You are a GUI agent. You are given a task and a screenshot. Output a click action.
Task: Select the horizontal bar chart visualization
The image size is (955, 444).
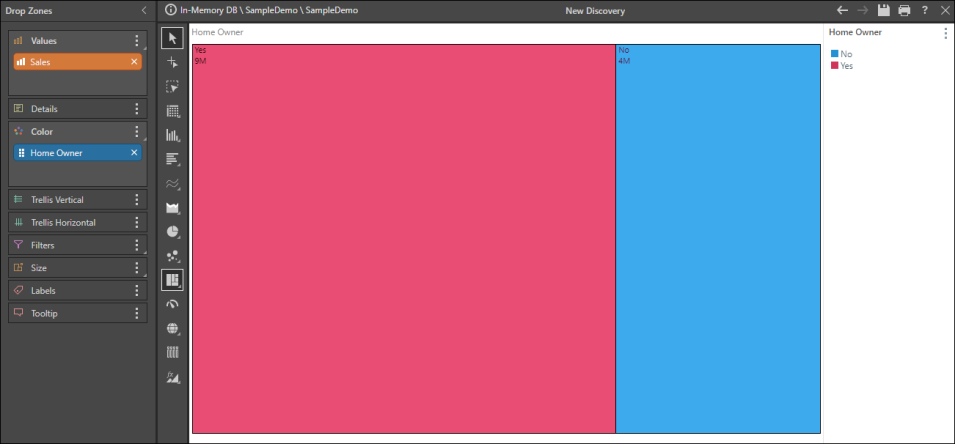(172, 159)
